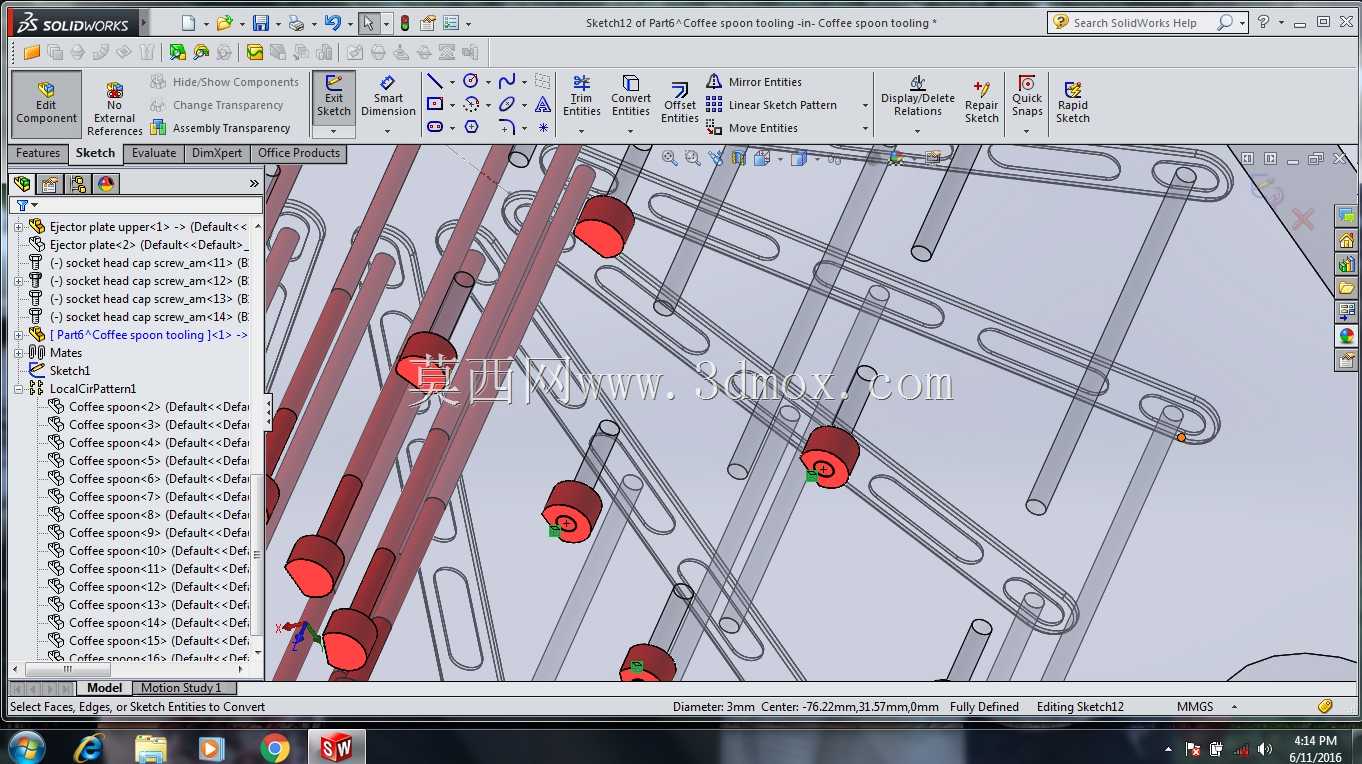
Task: Click the Print icon
Action: [296, 23]
